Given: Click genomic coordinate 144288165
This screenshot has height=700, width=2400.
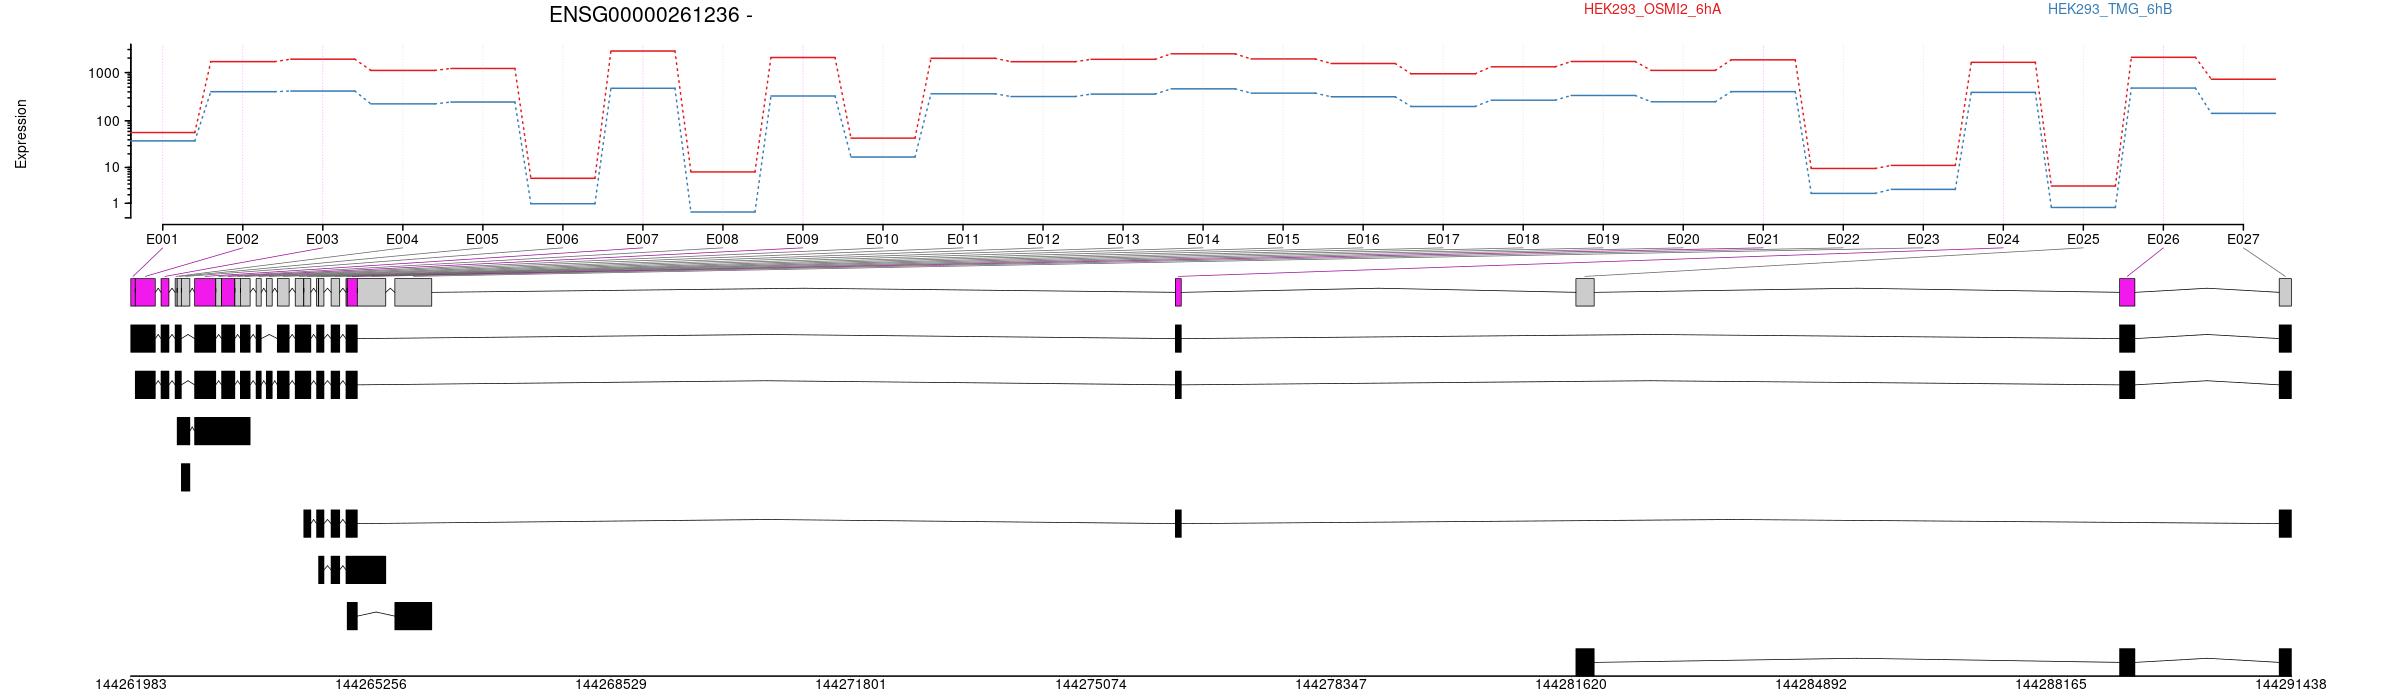Looking at the screenshot, I should tap(2051, 685).
